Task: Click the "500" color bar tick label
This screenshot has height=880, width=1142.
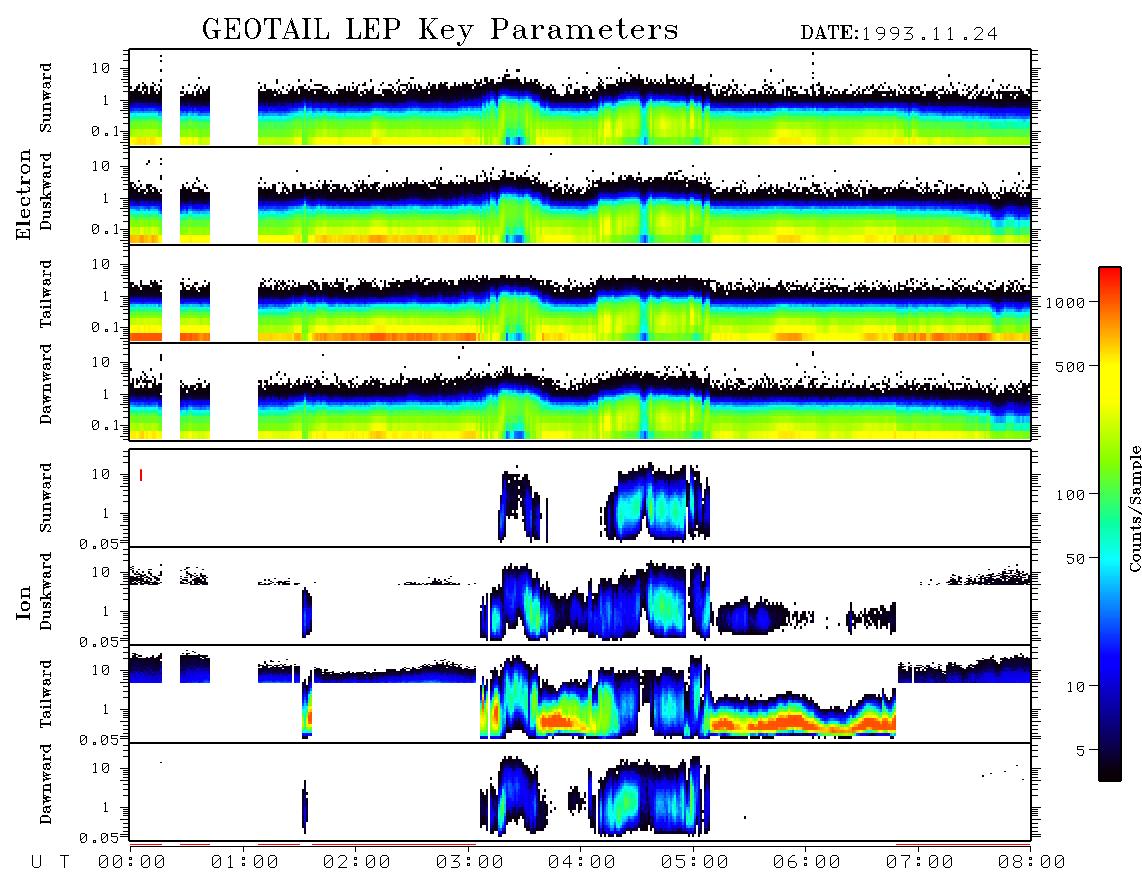Action: click(x=1070, y=367)
